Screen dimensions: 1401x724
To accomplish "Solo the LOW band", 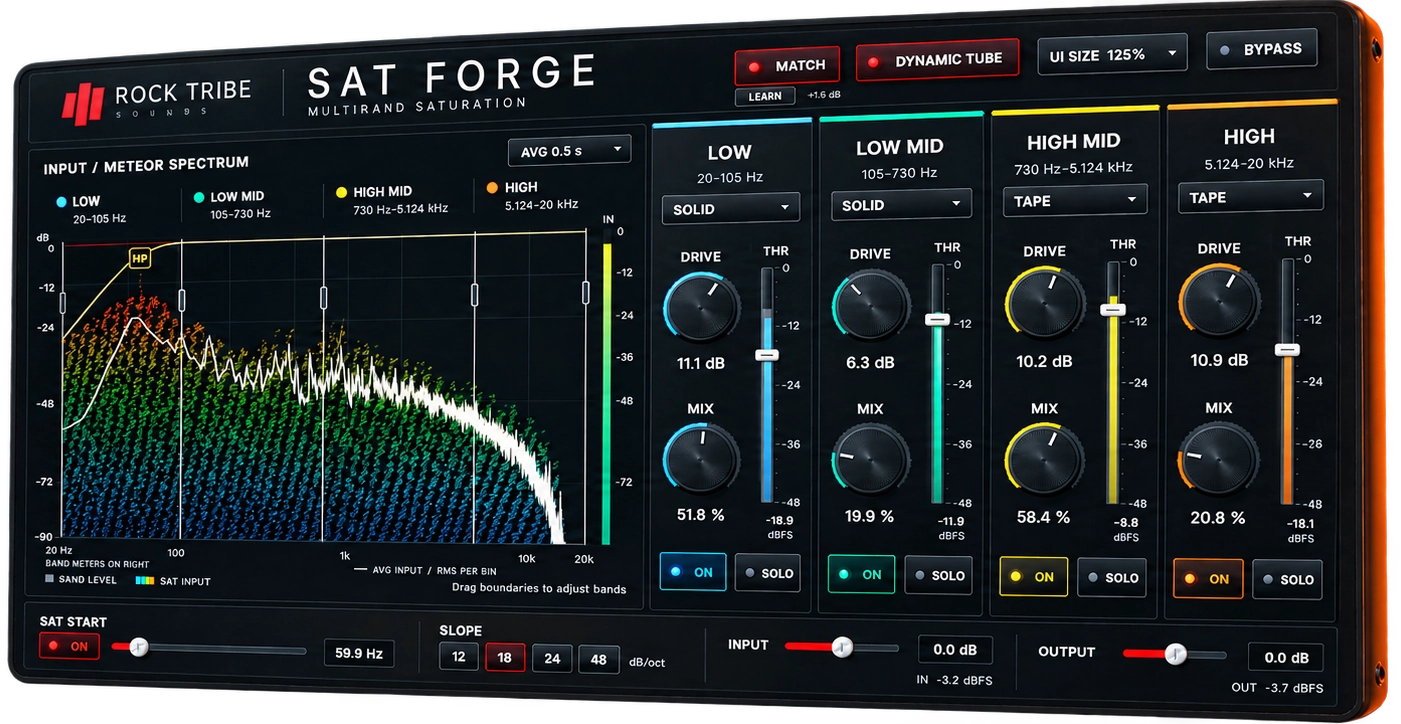I will pyautogui.click(x=768, y=573).
